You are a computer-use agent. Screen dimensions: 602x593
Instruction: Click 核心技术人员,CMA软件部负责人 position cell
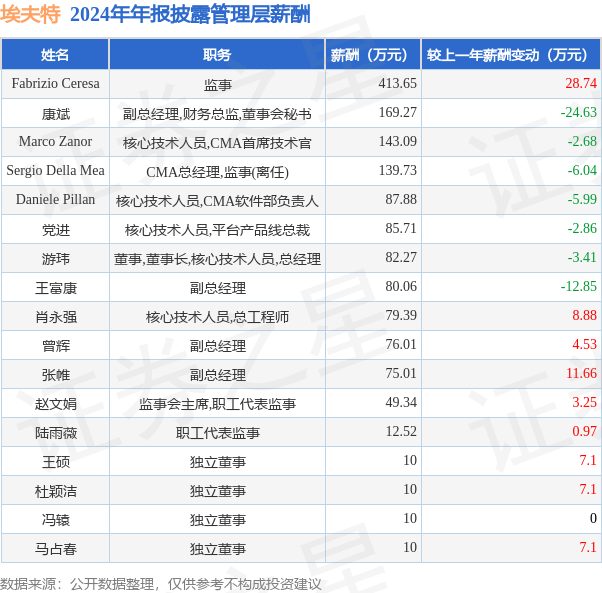point(217,201)
